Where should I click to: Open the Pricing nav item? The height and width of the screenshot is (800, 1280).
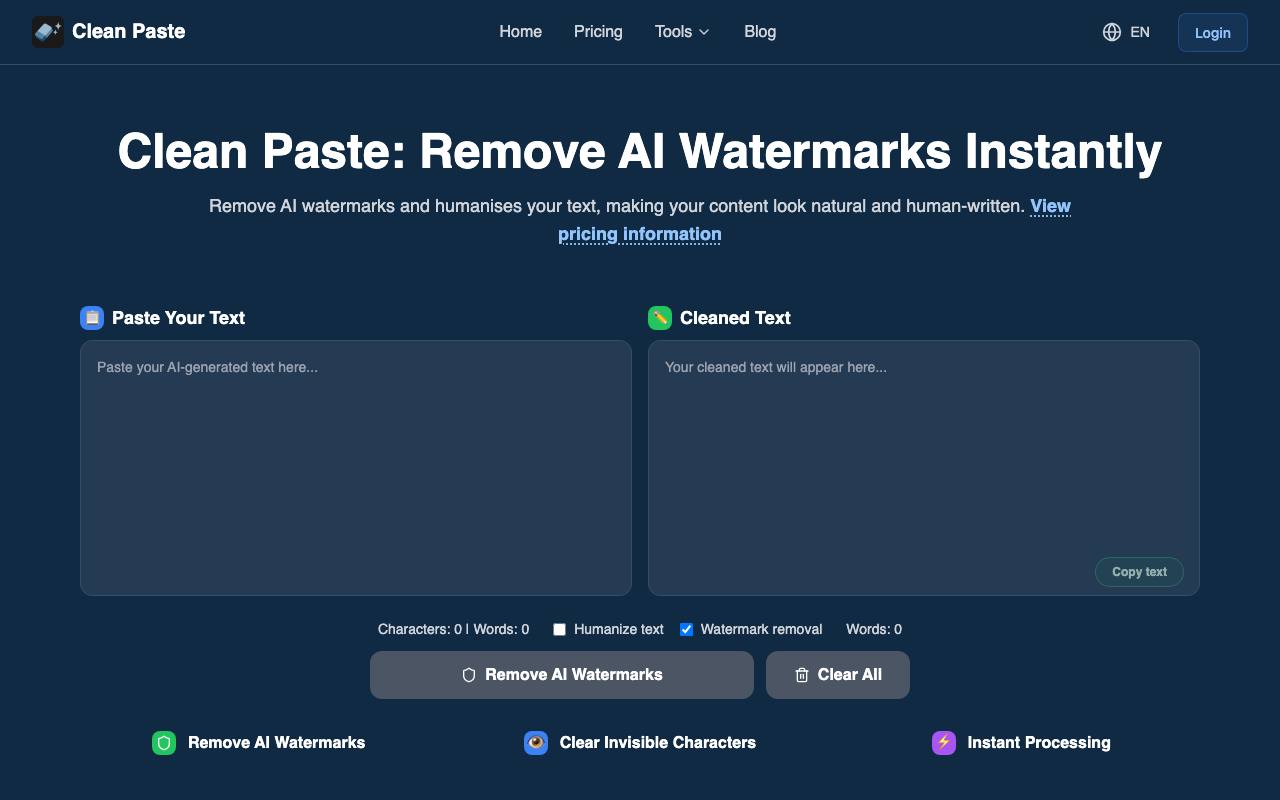click(x=598, y=32)
